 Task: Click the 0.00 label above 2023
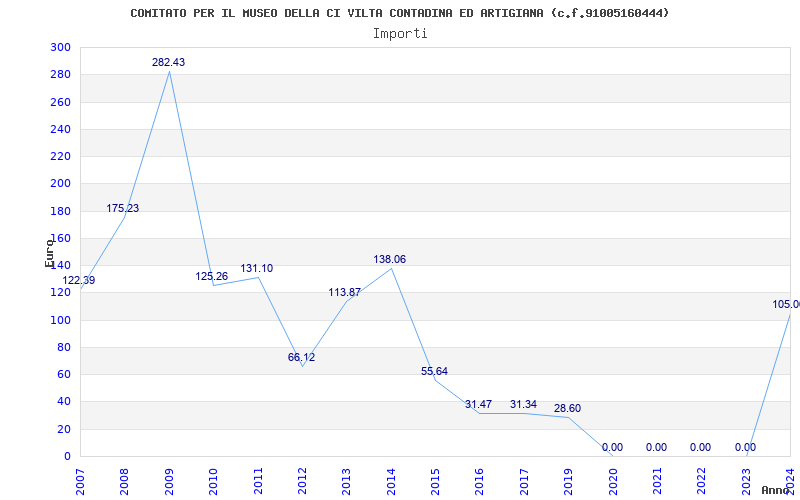(745, 447)
